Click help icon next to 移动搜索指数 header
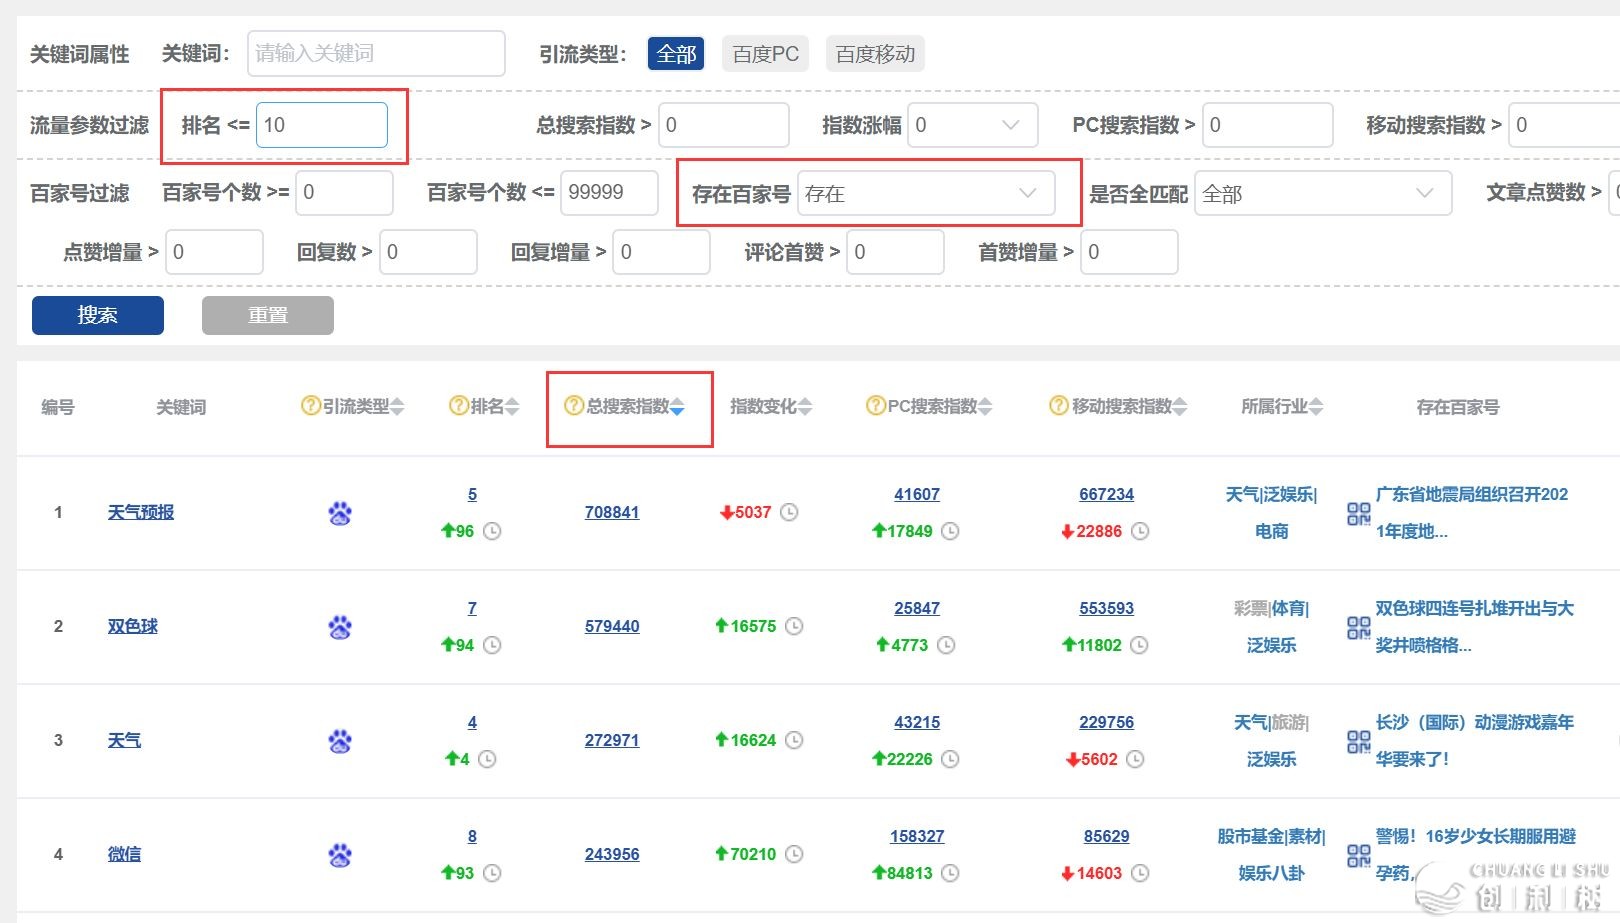The image size is (1620, 923). pos(1058,406)
